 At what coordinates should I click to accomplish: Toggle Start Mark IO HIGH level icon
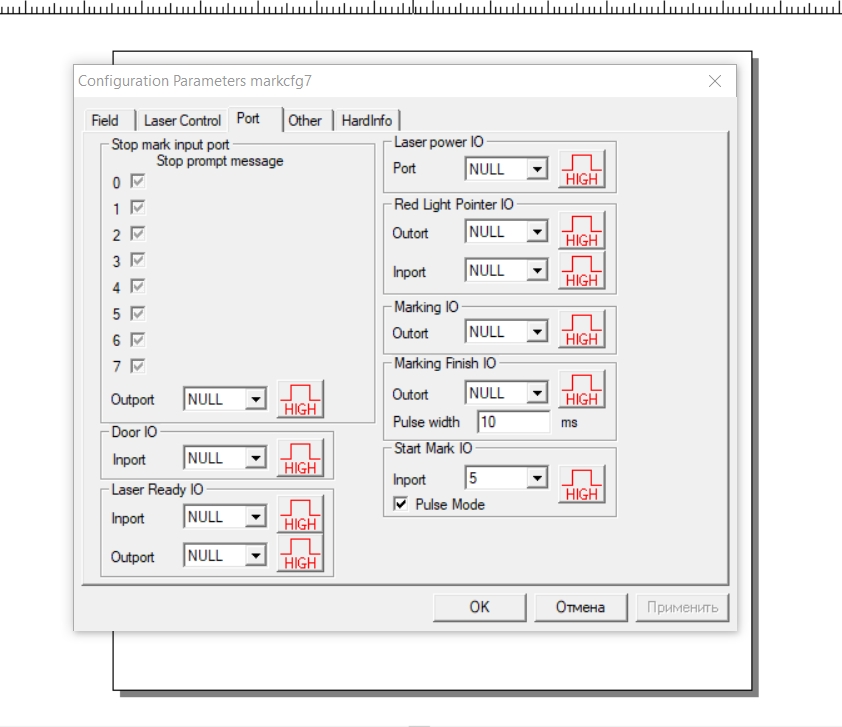tap(581, 485)
